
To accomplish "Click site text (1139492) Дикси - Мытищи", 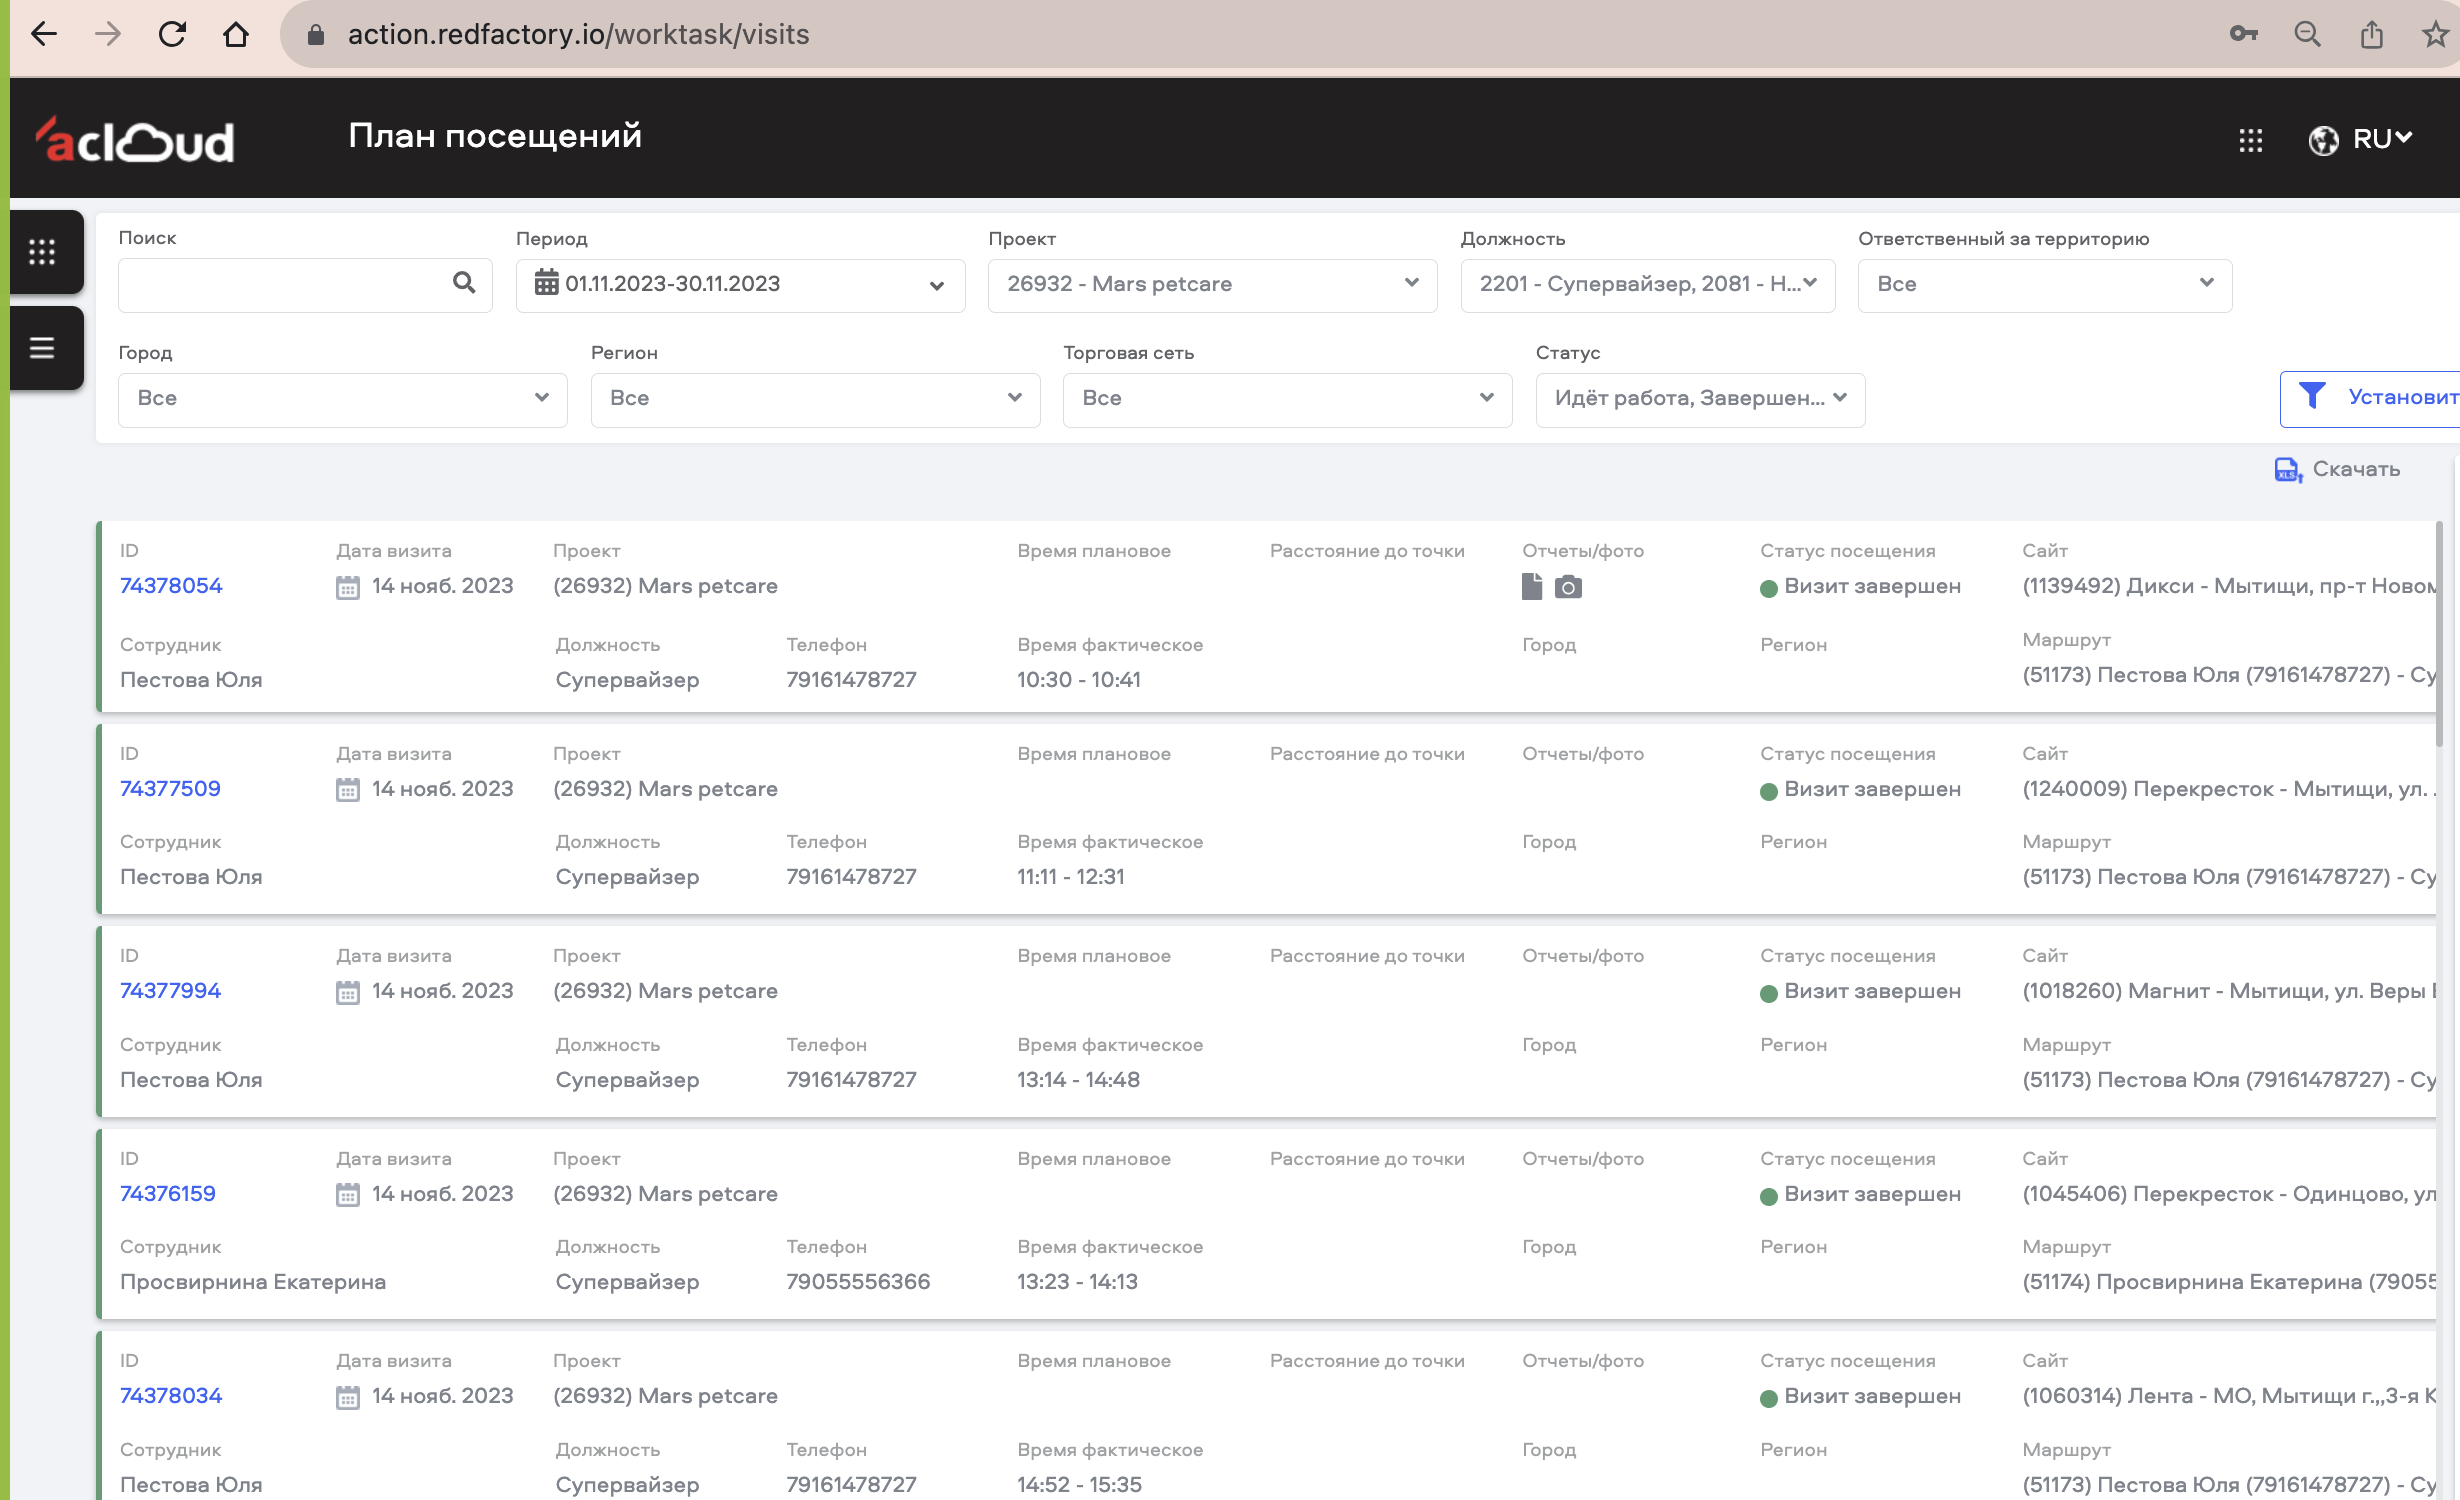I will (2228, 586).
